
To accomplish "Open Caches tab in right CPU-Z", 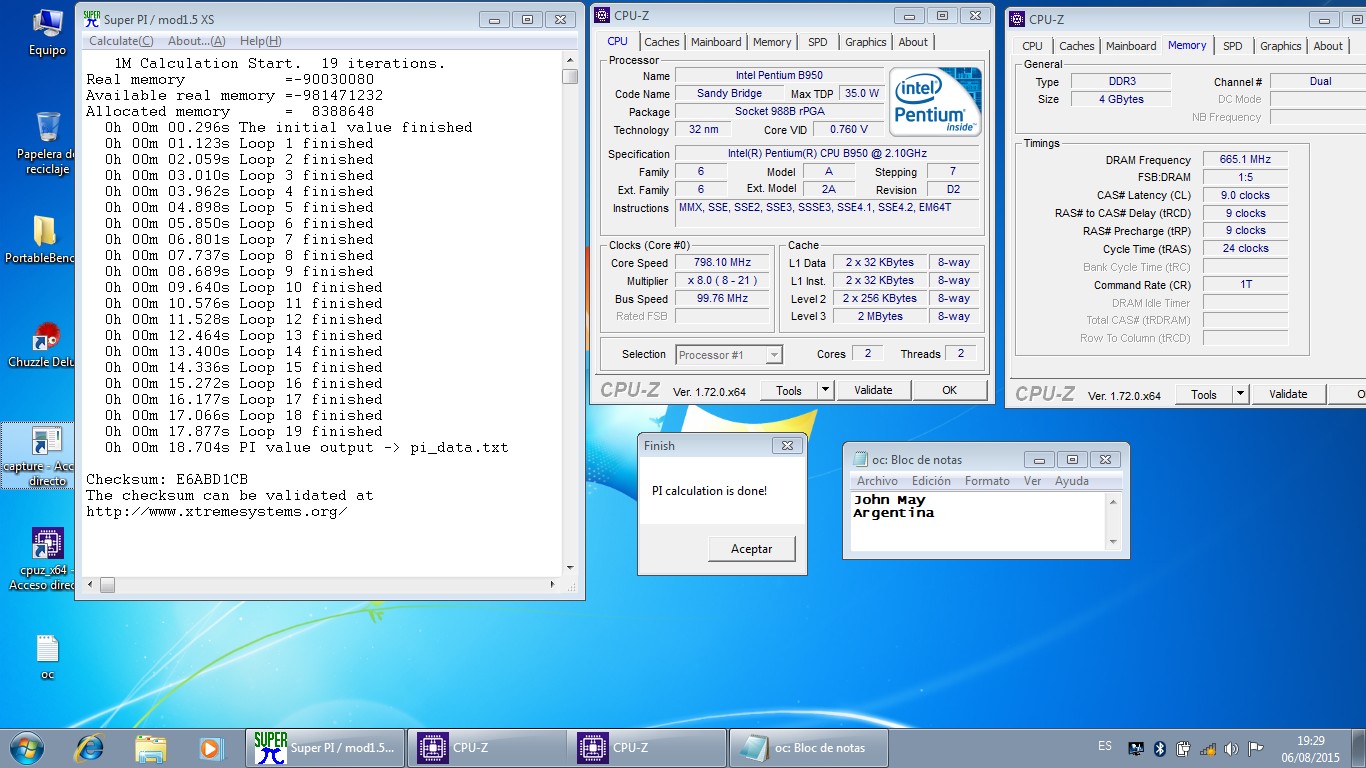I will tap(1076, 46).
